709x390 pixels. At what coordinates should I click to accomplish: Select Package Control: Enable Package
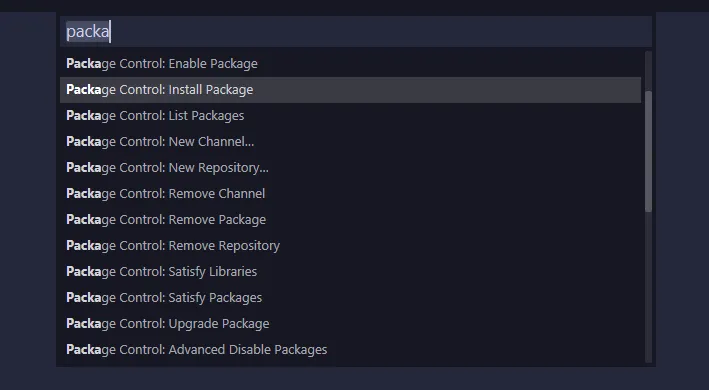[x=350, y=64]
